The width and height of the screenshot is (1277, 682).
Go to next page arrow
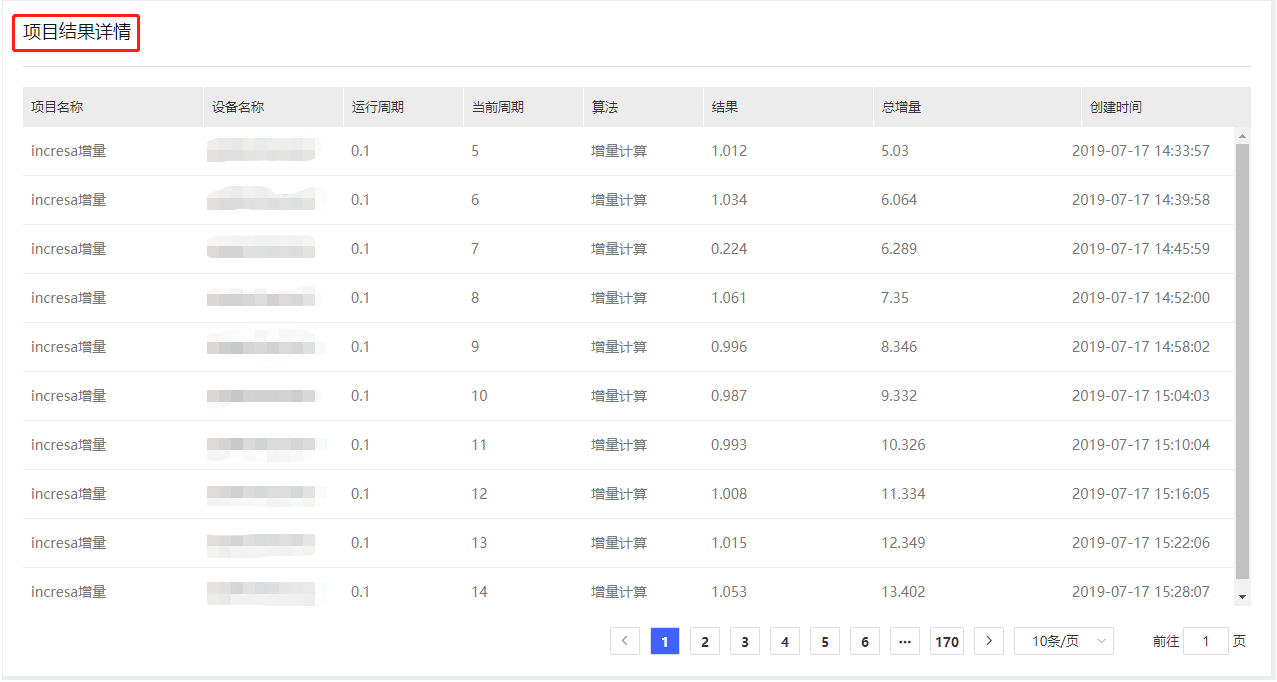click(x=989, y=641)
